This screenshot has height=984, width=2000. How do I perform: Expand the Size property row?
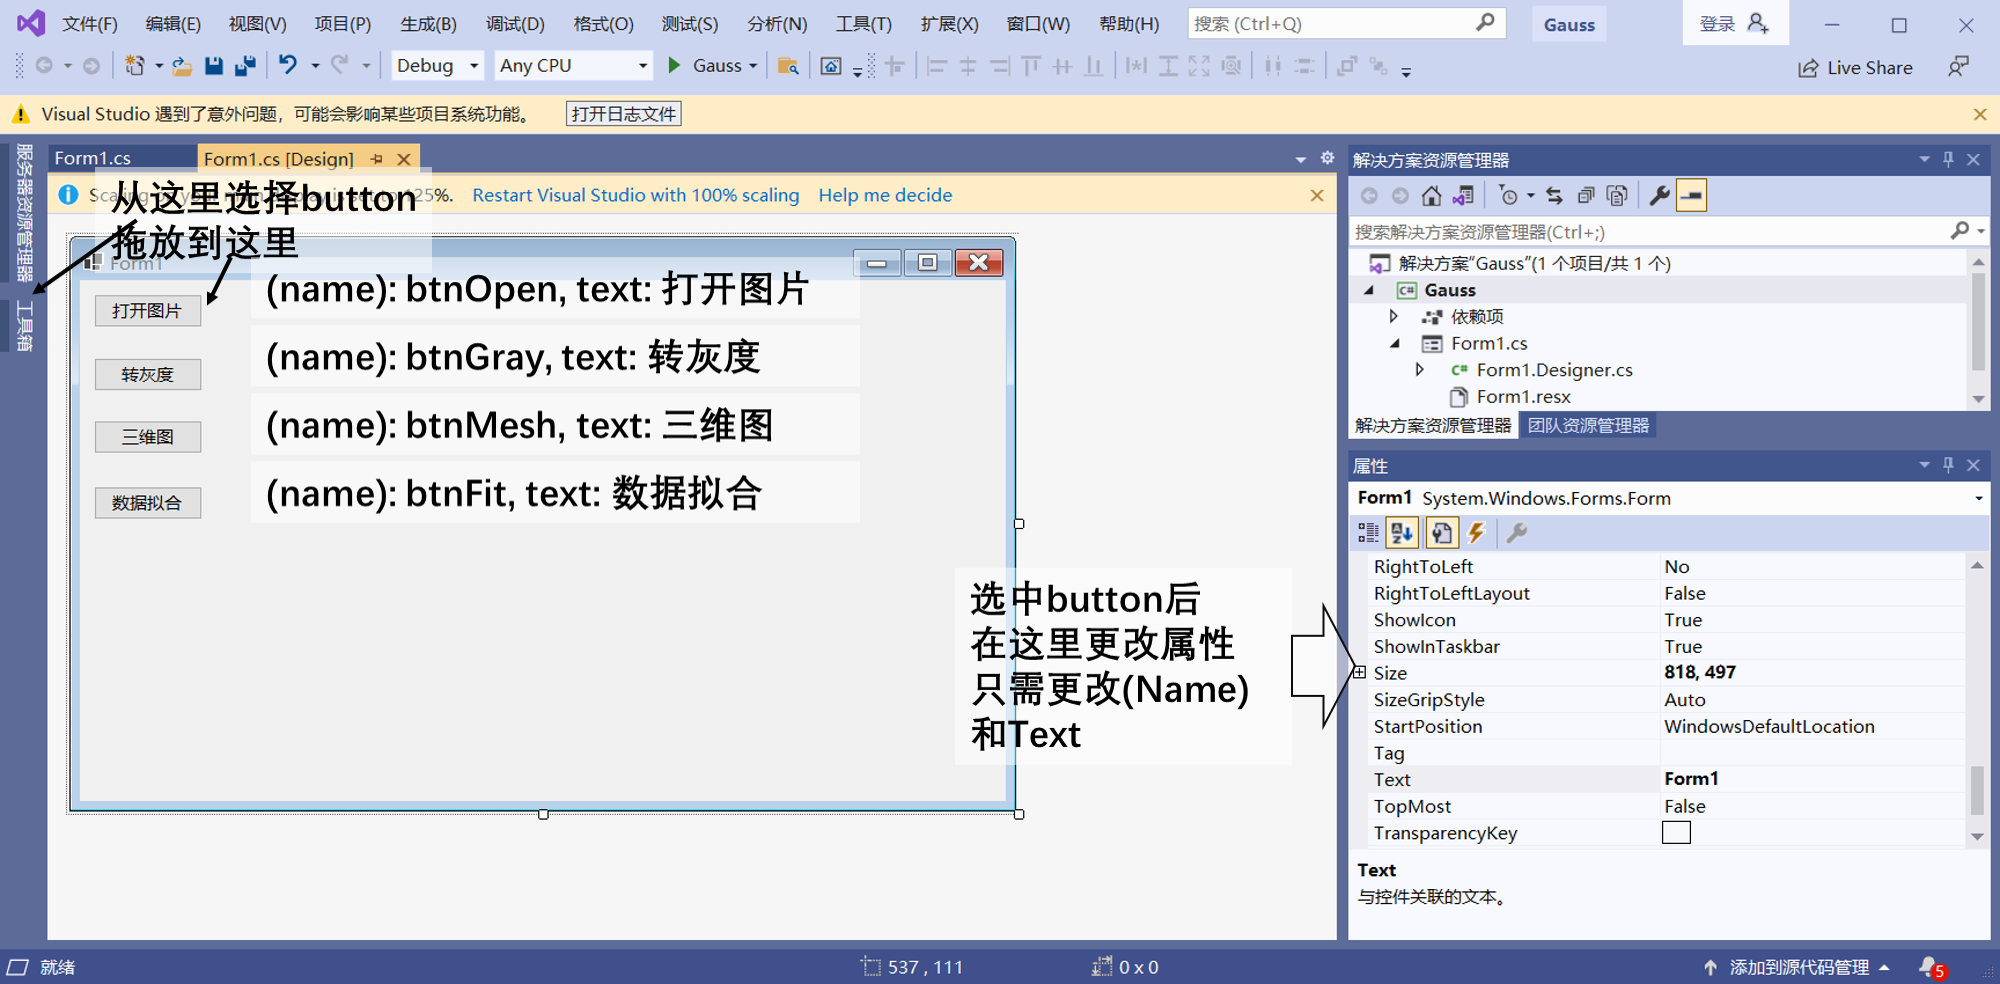click(x=1359, y=673)
